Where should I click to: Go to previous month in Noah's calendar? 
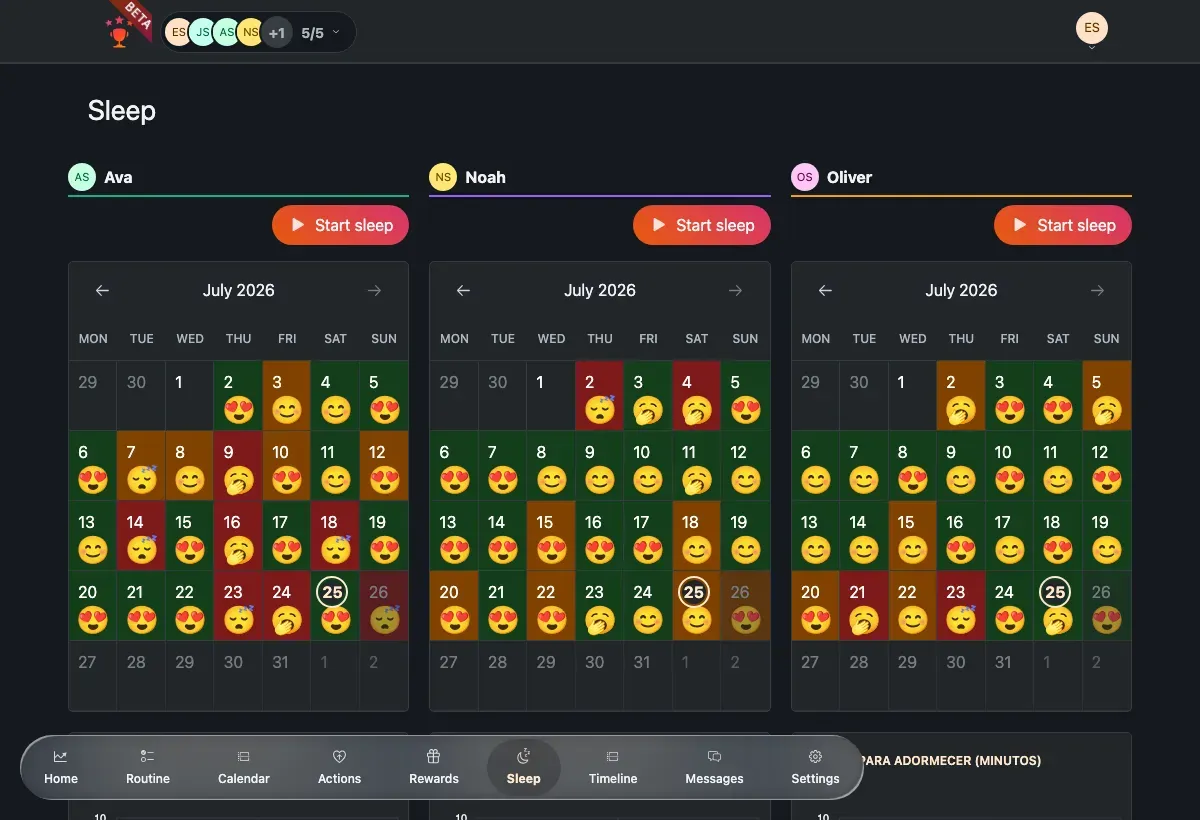click(463, 290)
